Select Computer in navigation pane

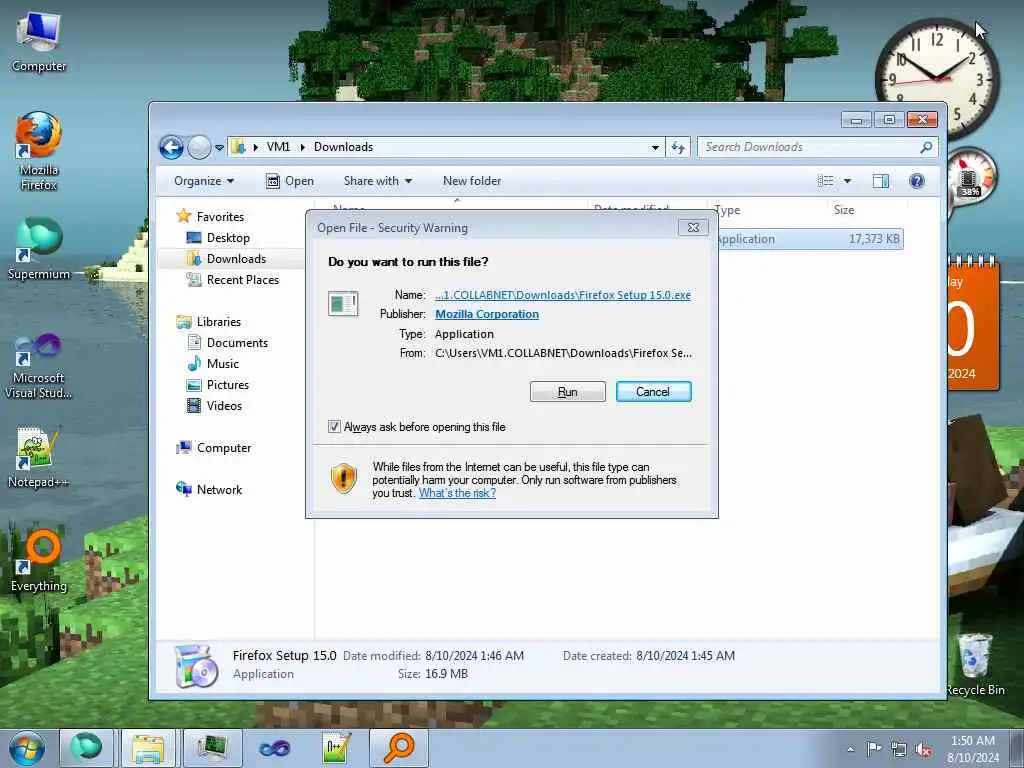pos(224,448)
